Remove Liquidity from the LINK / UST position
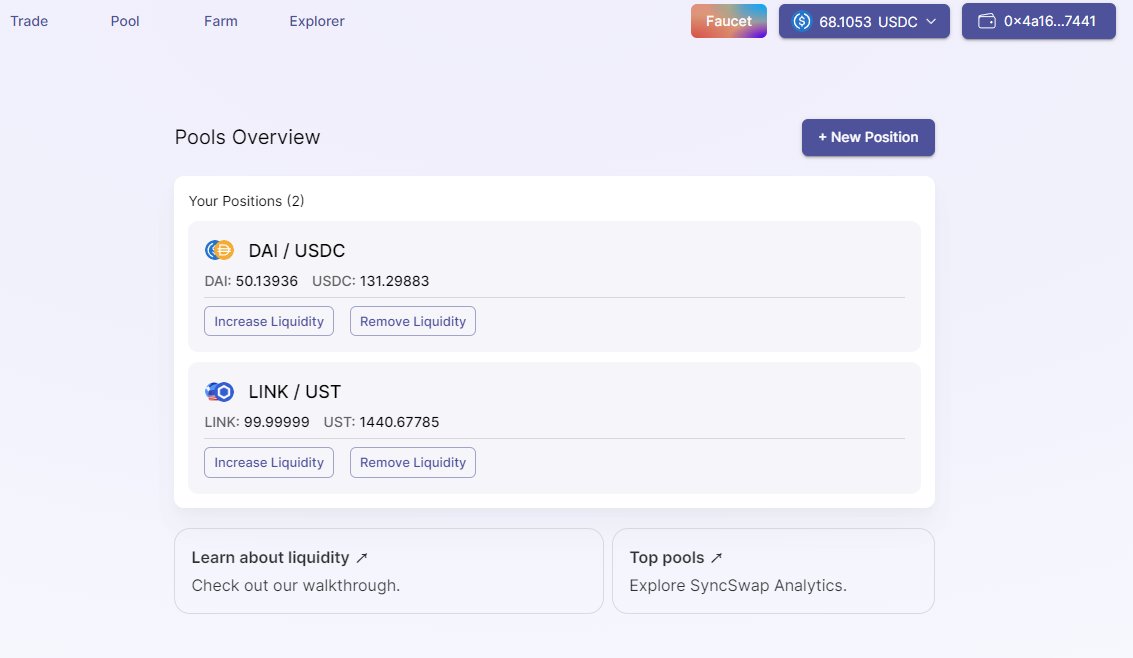The height and width of the screenshot is (658, 1133). click(413, 462)
